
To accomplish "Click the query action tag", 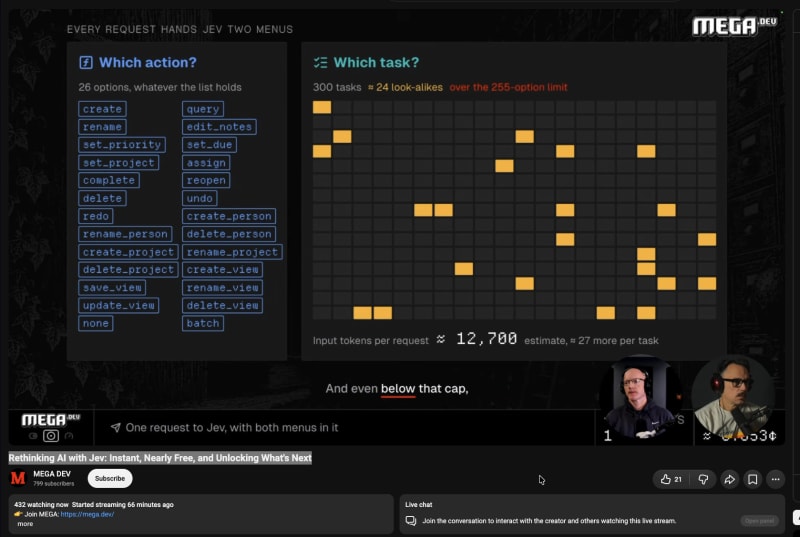I will click(203, 109).
